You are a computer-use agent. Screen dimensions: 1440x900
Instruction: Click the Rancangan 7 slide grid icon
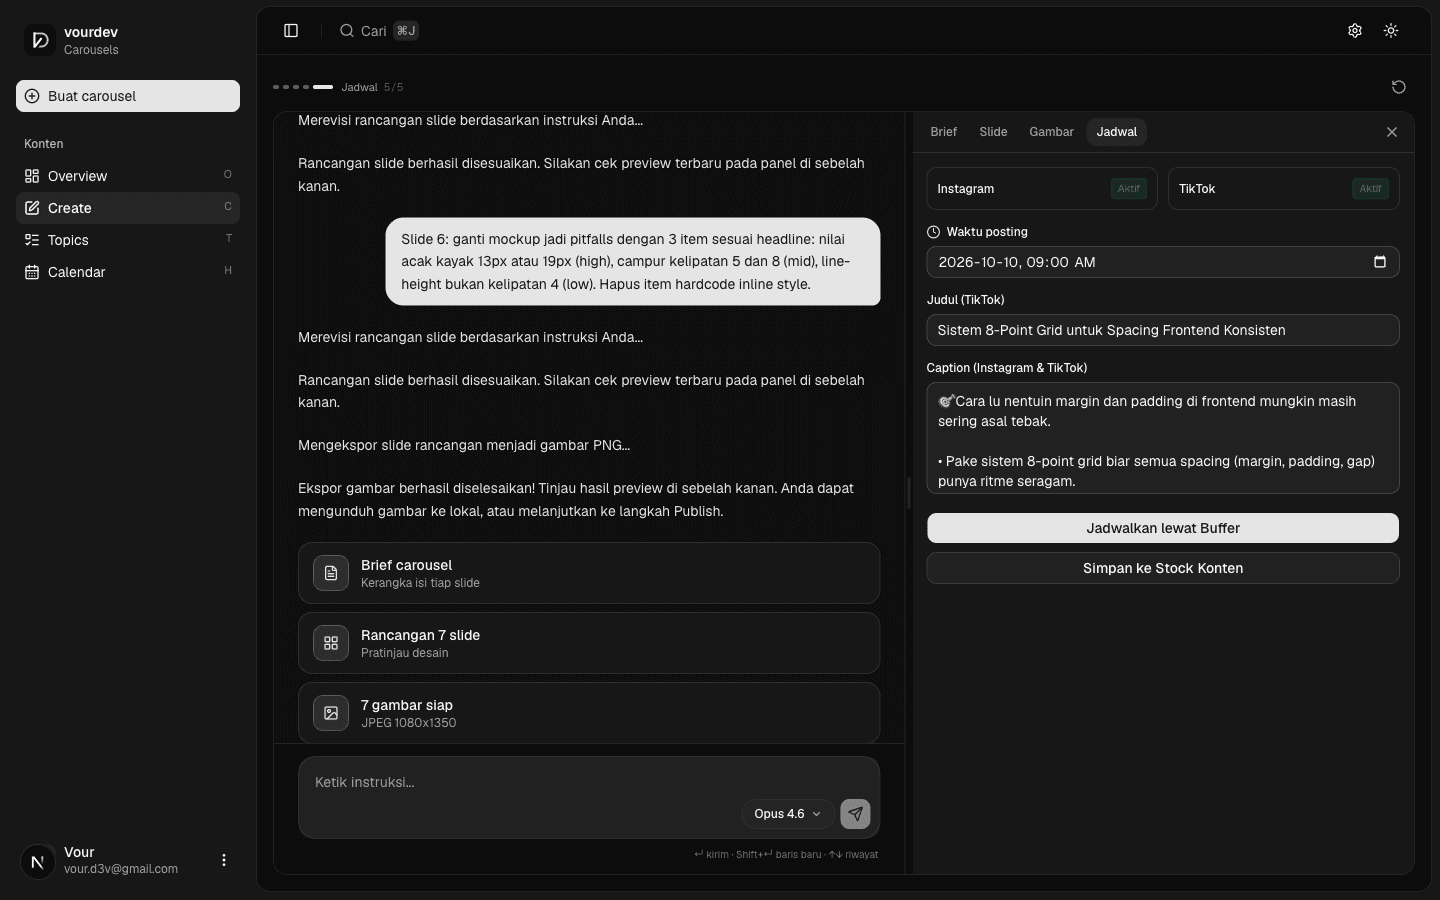[x=331, y=643]
